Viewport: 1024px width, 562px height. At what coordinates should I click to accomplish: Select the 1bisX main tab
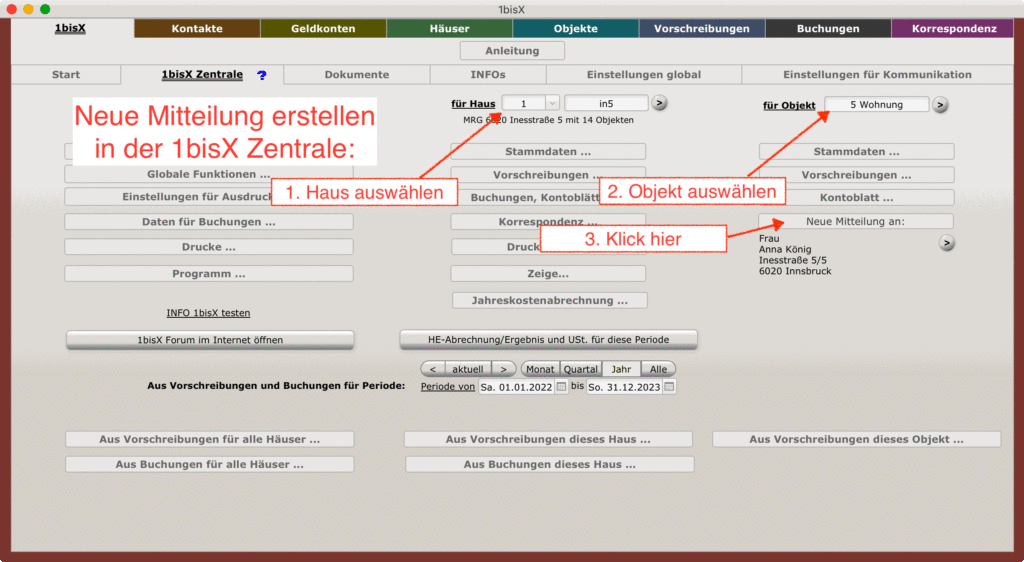[x=70, y=28]
